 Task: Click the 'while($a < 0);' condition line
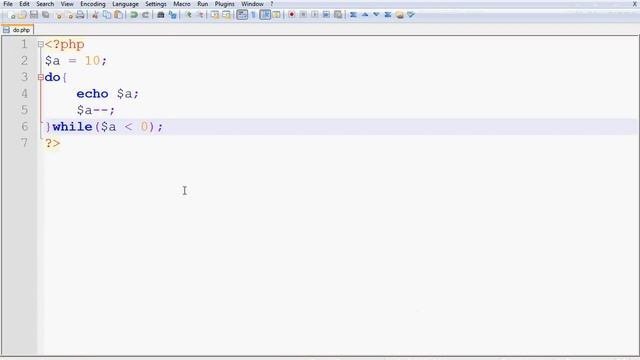[x=108, y=127]
